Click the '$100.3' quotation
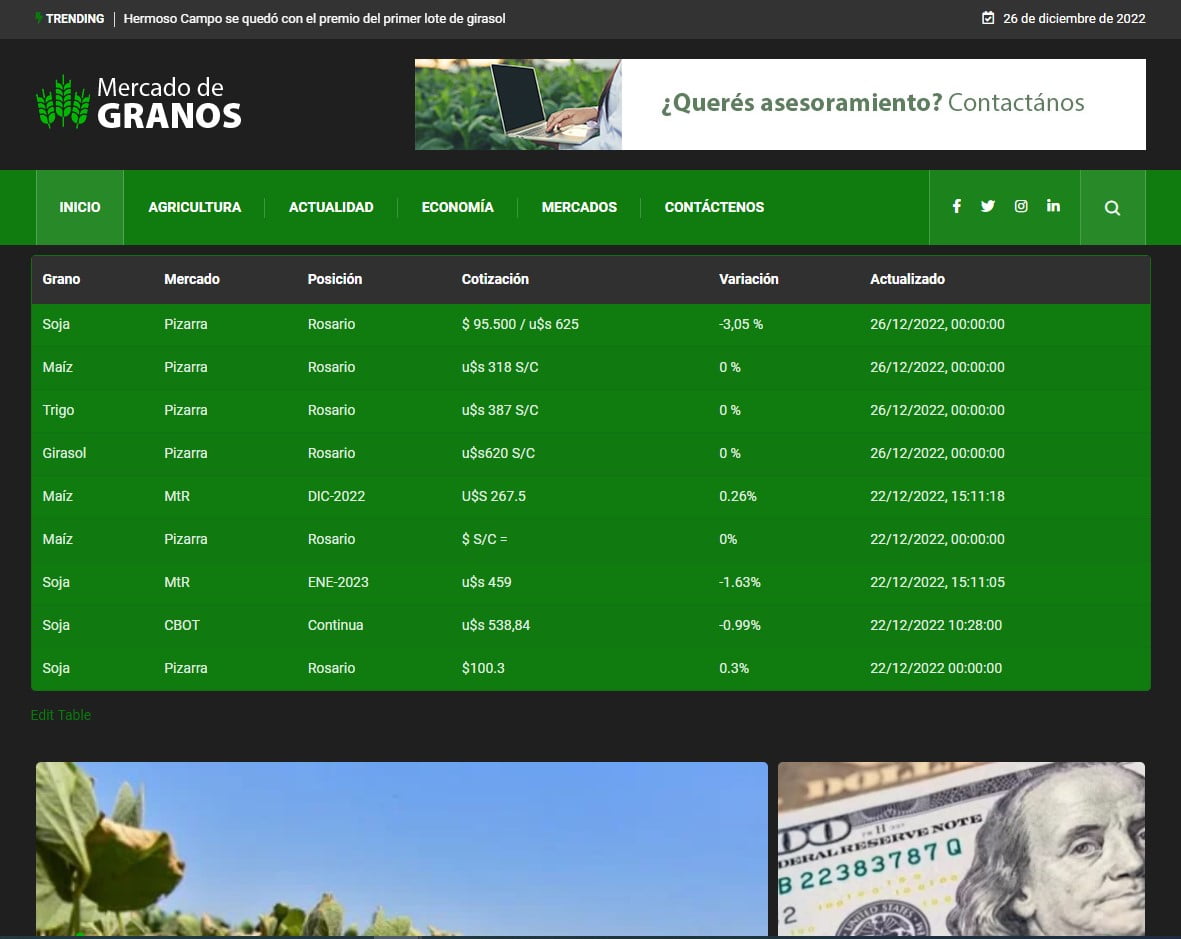 (x=483, y=668)
